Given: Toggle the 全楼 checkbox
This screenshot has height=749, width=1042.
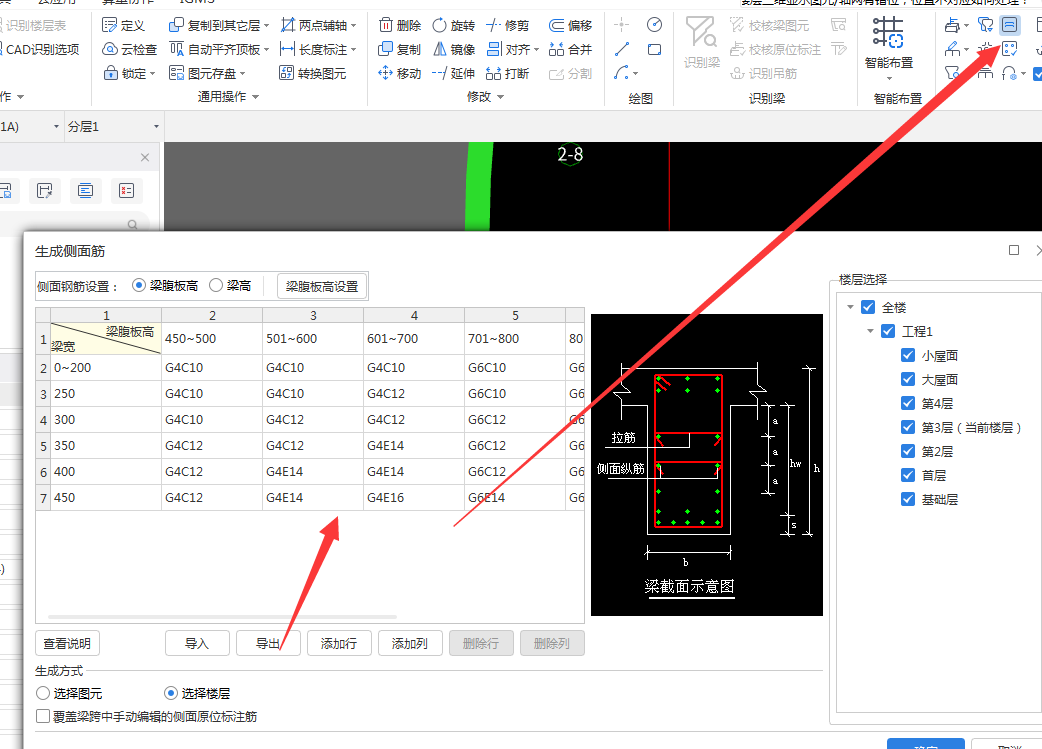Looking at the screenshot, I should click(x=868, y=307).
